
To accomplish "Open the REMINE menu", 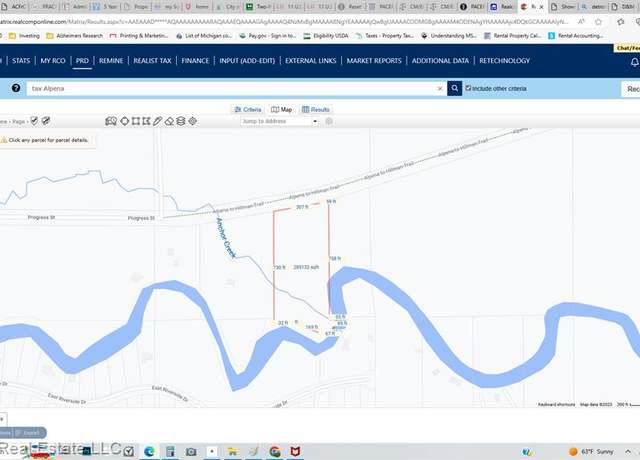I will click(x=111, y=61).
